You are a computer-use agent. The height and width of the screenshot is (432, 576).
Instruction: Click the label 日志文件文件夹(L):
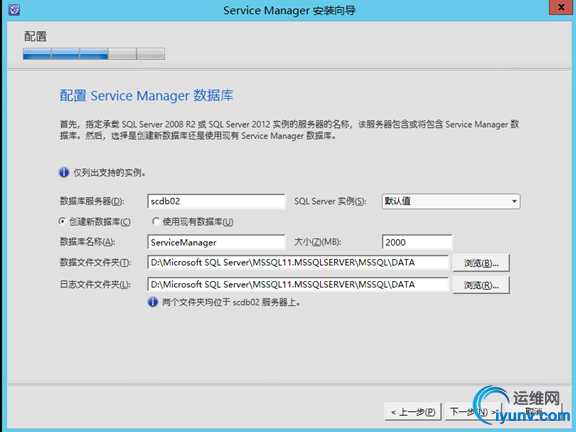[96, 284]
